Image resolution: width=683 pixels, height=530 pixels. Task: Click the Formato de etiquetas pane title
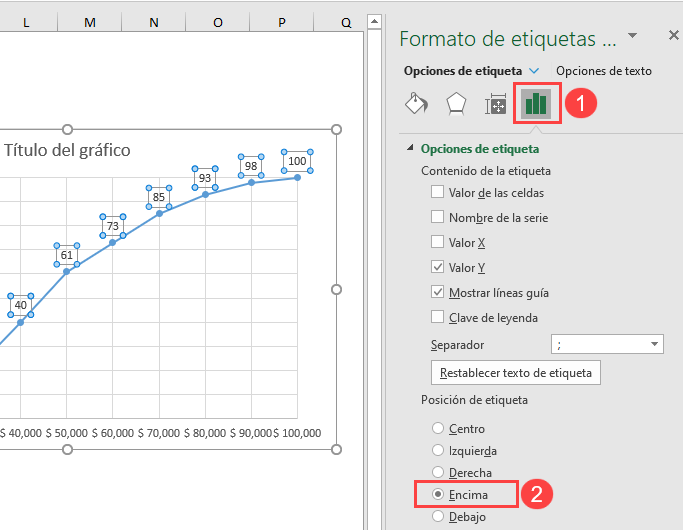point(508,39)
